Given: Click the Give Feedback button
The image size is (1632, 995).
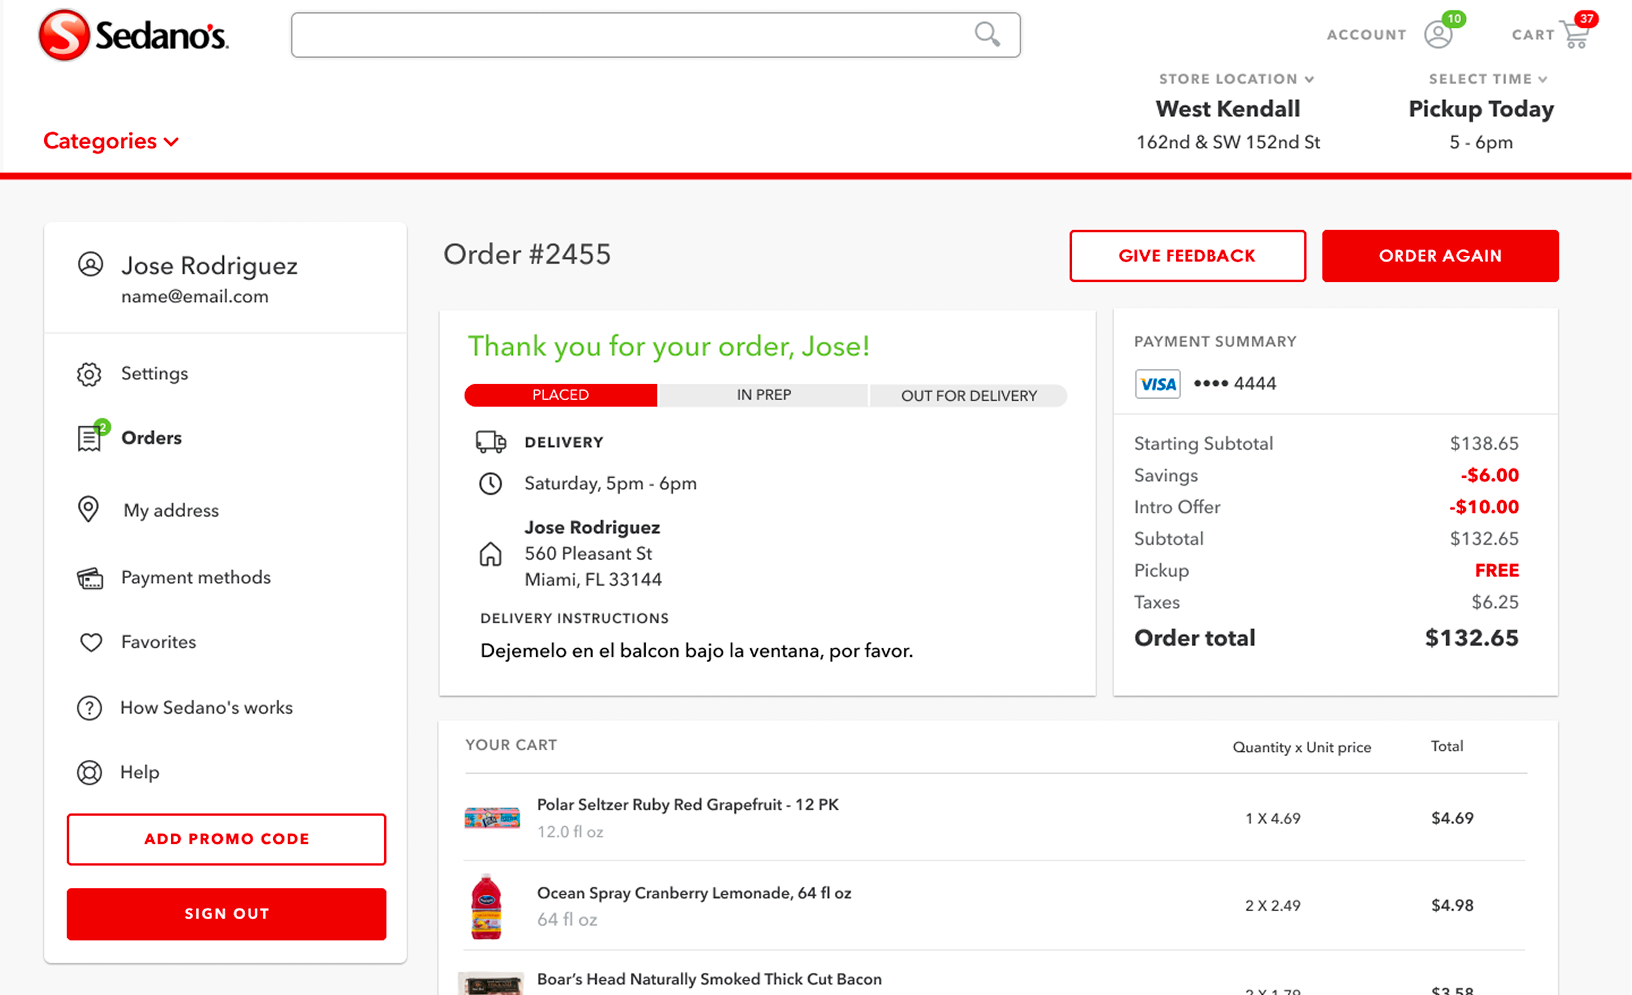Looking at the screenshot, I should tap(1187, 256).
